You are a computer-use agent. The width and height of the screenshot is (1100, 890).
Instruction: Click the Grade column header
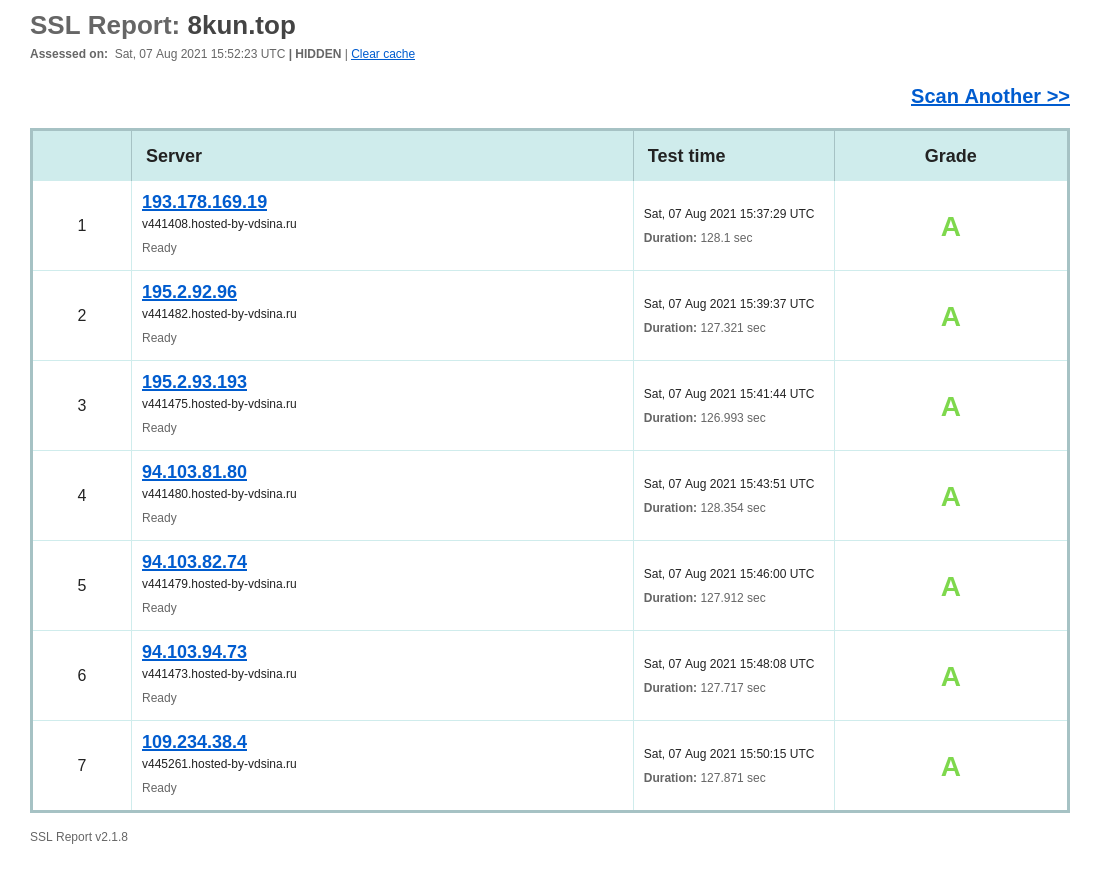[x=951, y=156]
